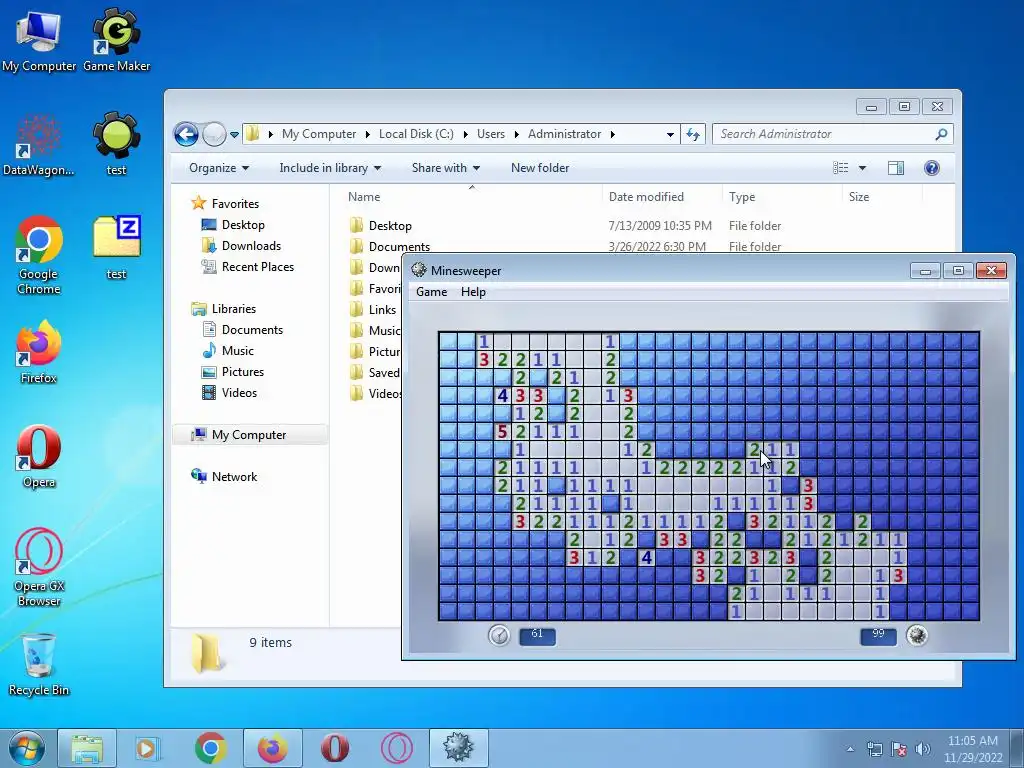Screen dimensions: 1024x768
Task: Open the Share with dropdown
Action: click(x=445, y=168)
